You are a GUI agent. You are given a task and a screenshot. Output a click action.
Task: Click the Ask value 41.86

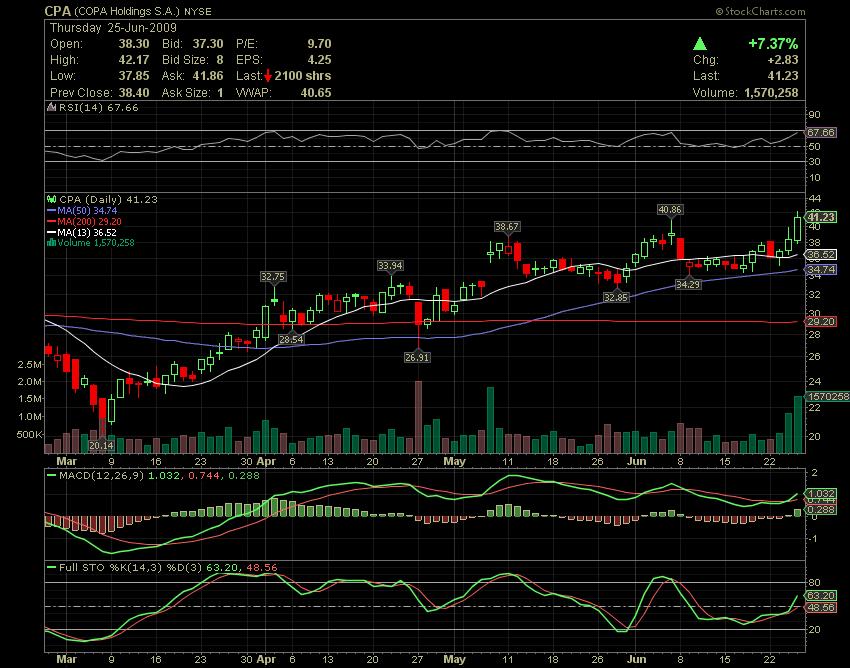pyautogui.click(x=208, y=76)
